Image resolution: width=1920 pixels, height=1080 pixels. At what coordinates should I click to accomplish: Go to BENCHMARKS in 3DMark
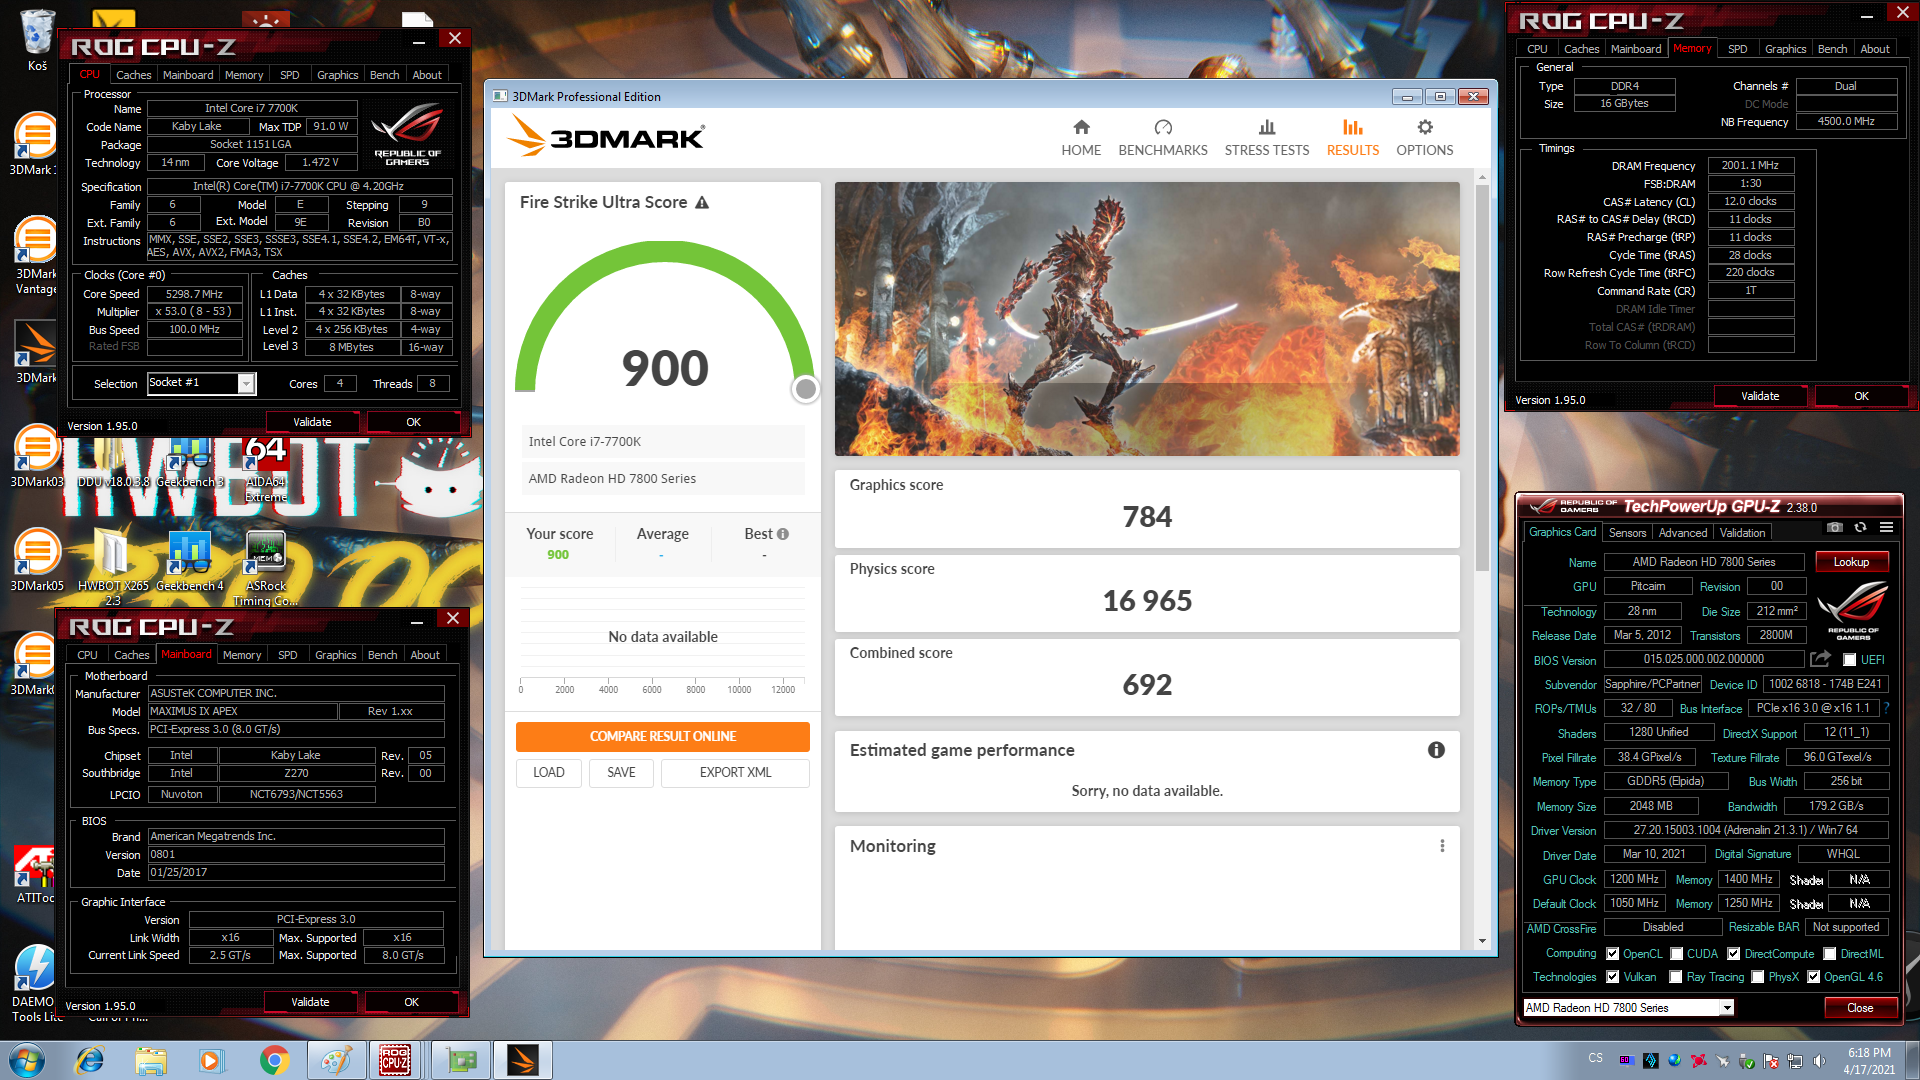click(1163, 138)
